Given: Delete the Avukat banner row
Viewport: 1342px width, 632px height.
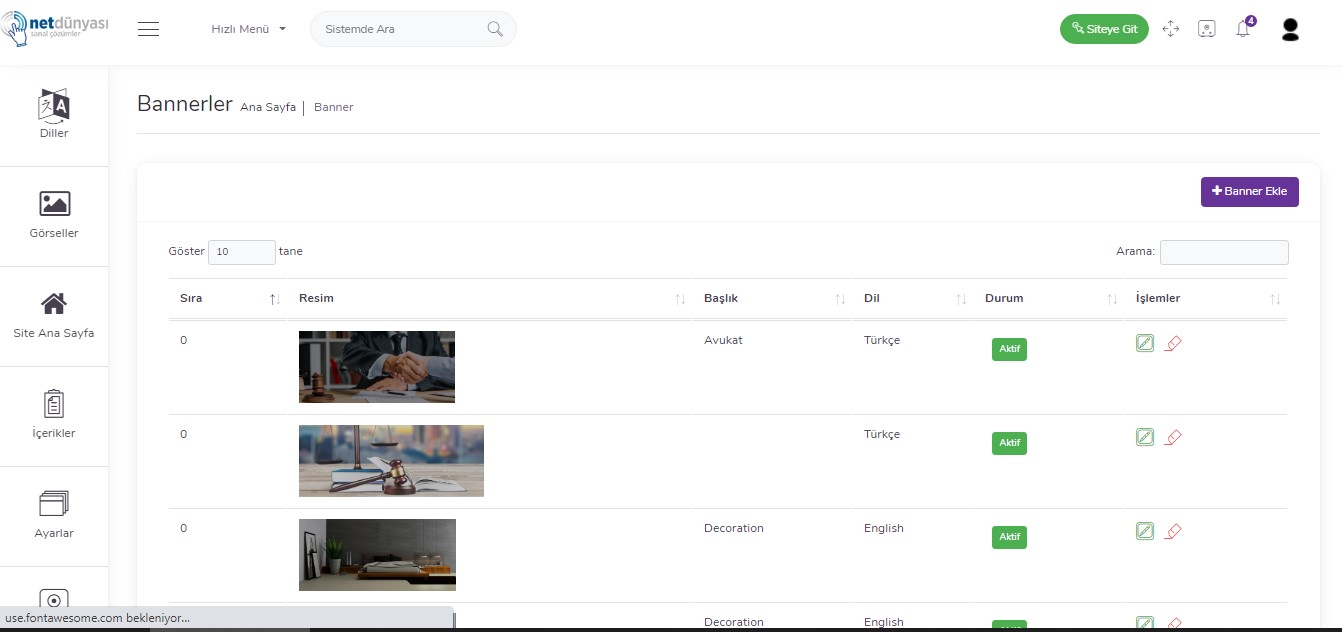Looking at the screenshot, I should point(1174,343).
